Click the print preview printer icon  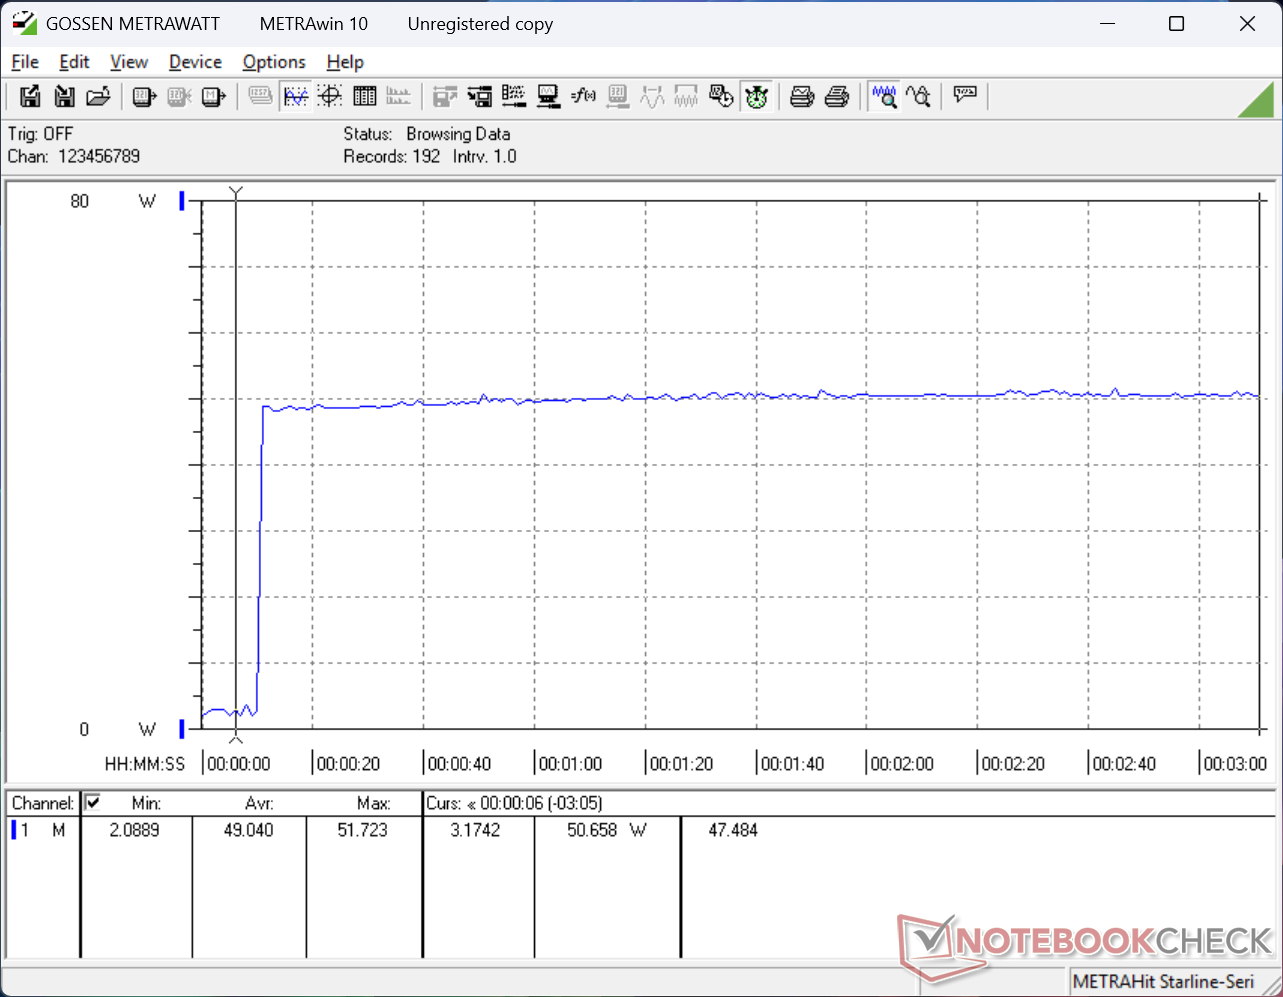tap(802, 96)
